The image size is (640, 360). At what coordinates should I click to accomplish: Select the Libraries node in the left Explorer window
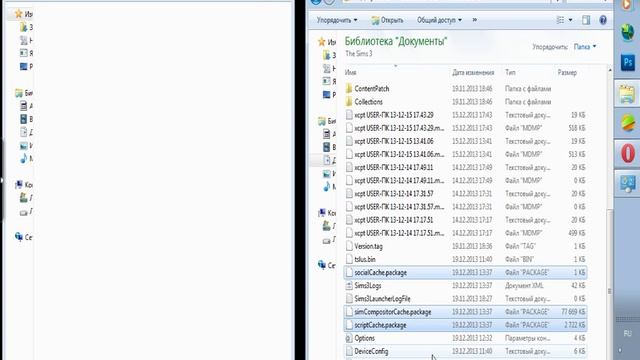(19, 93)
